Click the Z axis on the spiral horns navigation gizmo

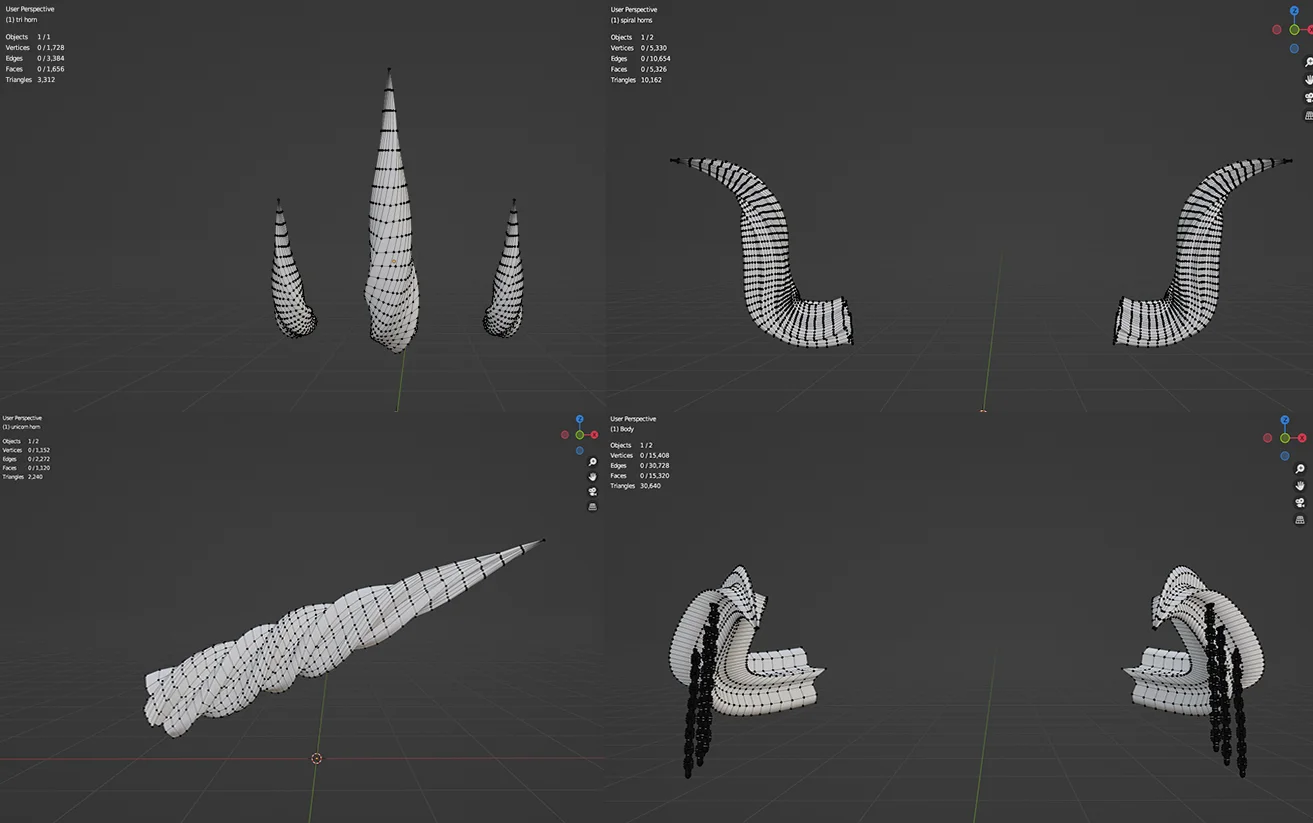coord(1294,11)
